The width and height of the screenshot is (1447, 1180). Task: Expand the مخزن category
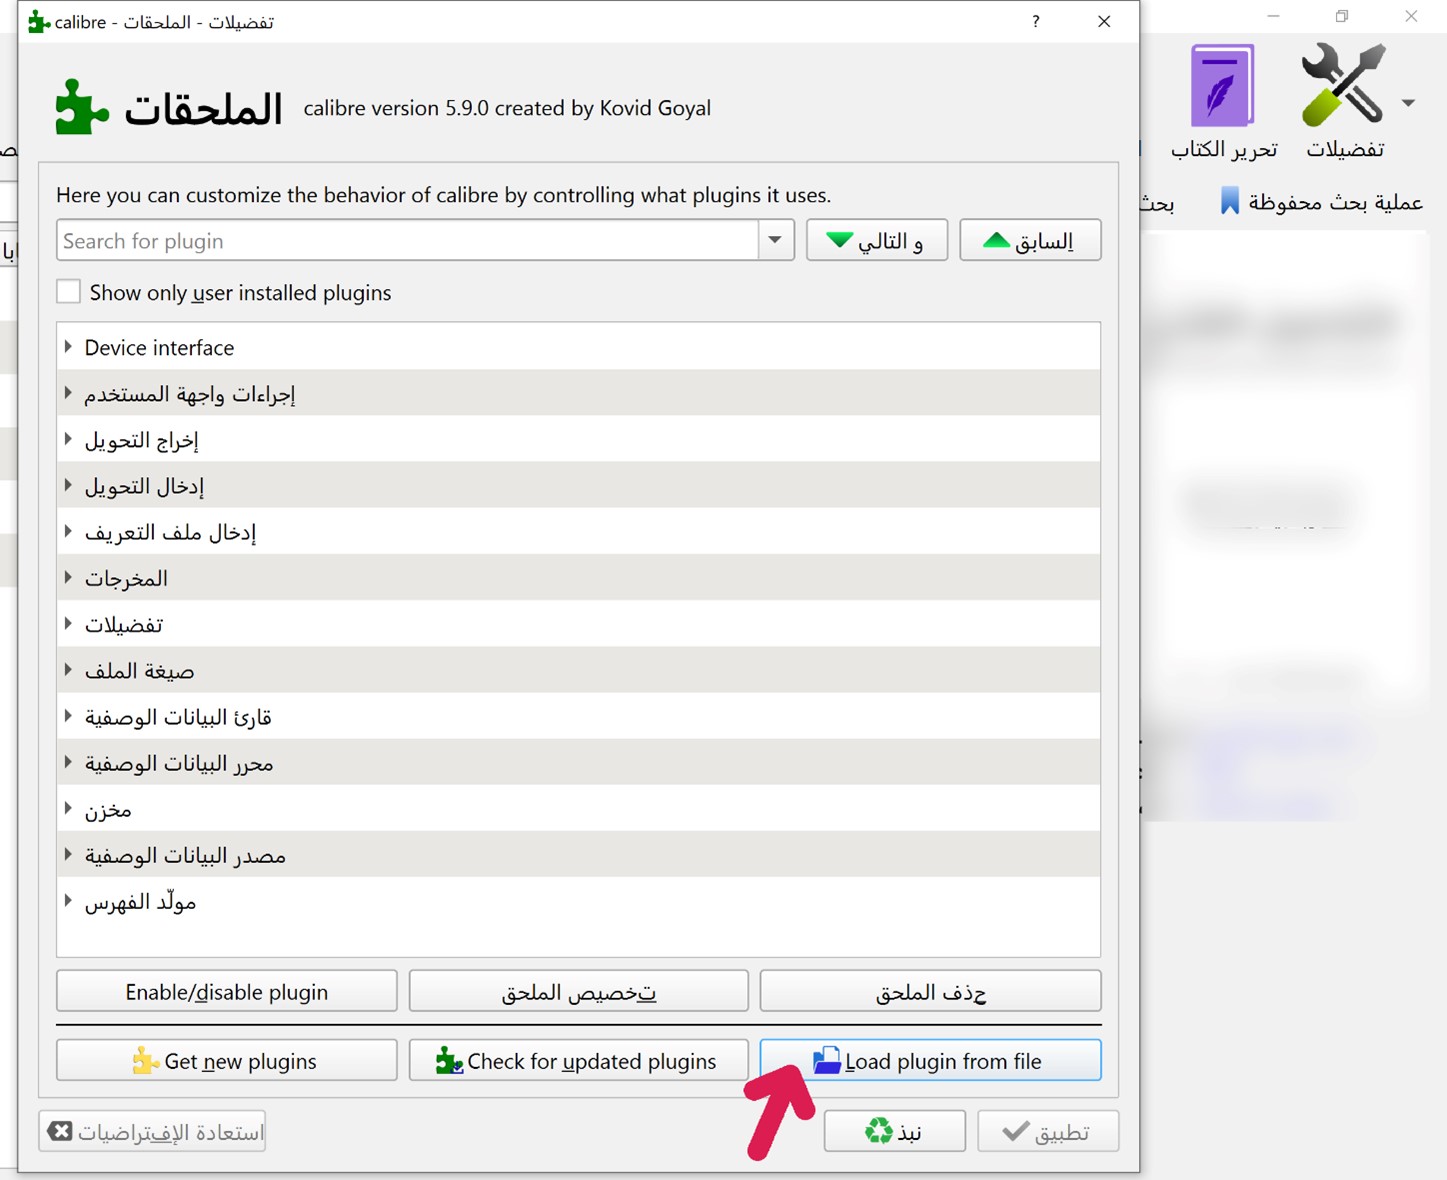click(x=68, y=808)
